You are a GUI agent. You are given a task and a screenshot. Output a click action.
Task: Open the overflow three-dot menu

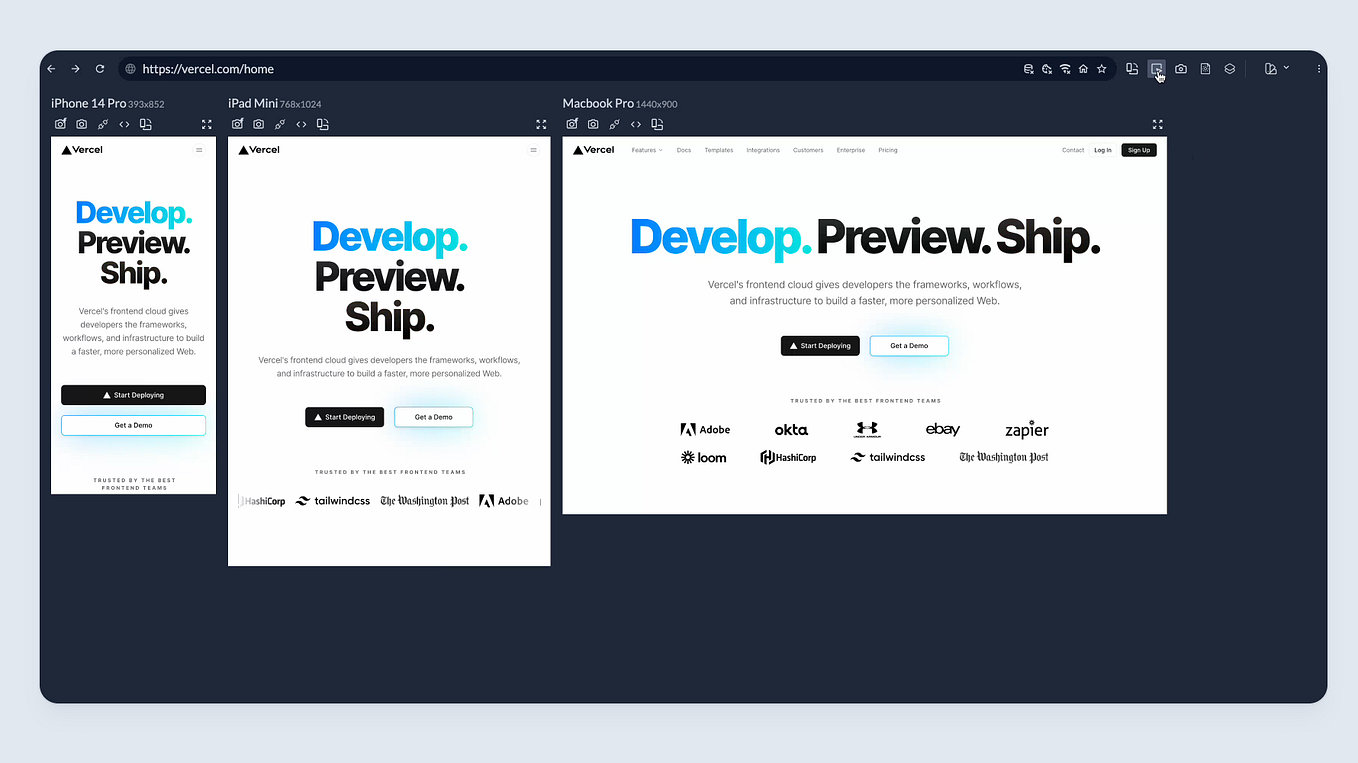(1318, 68)
